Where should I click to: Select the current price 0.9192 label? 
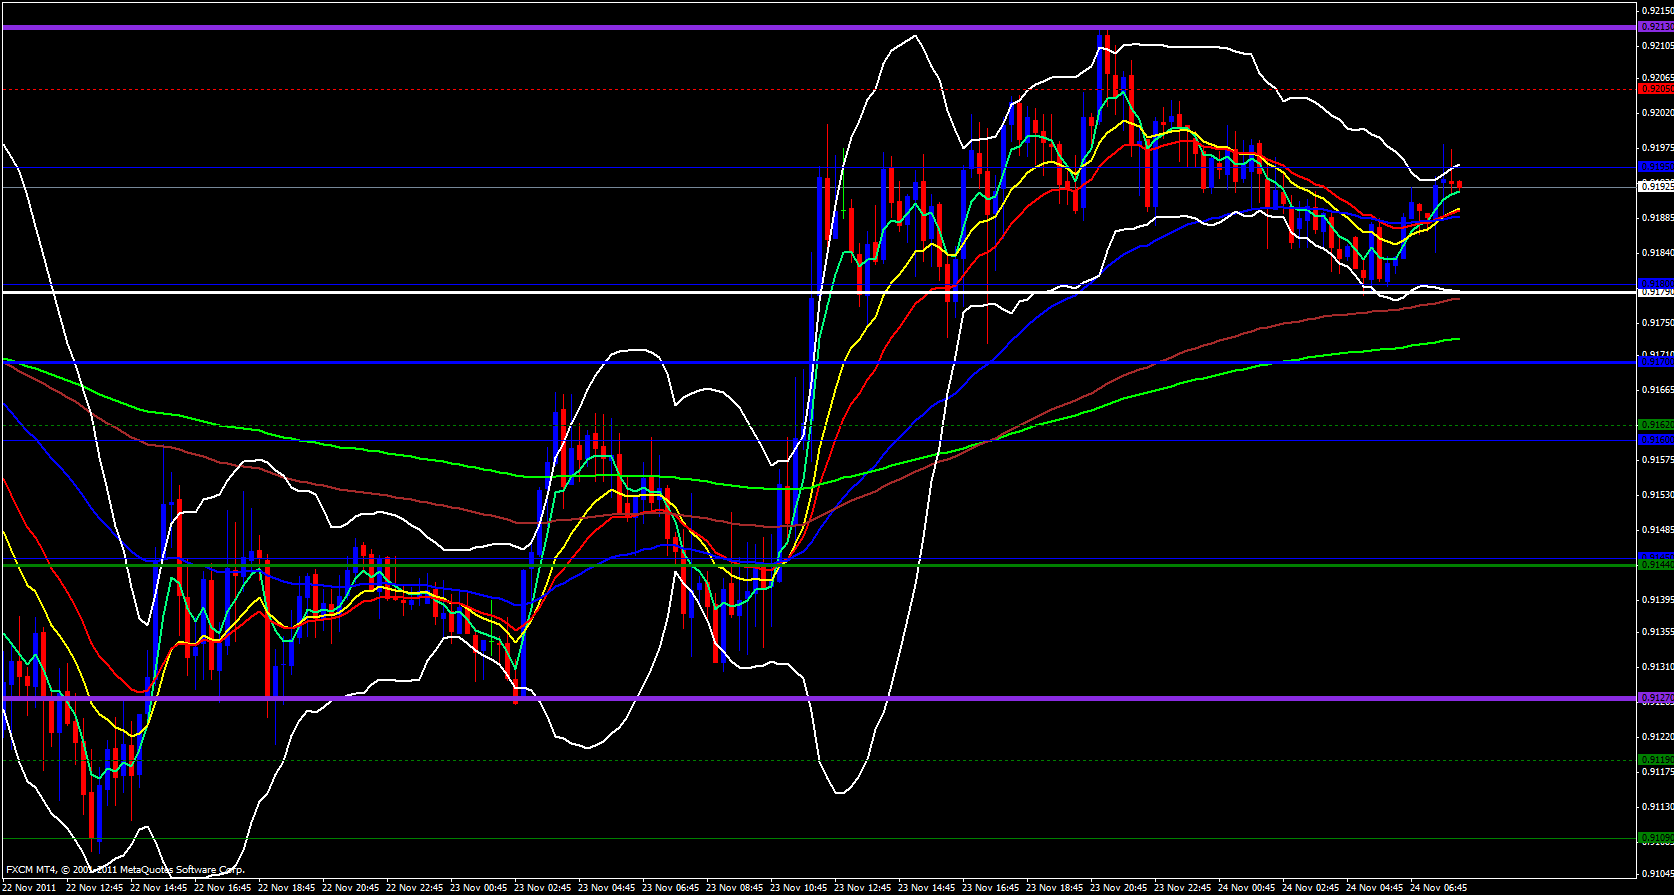click(x=1656, y=186)
